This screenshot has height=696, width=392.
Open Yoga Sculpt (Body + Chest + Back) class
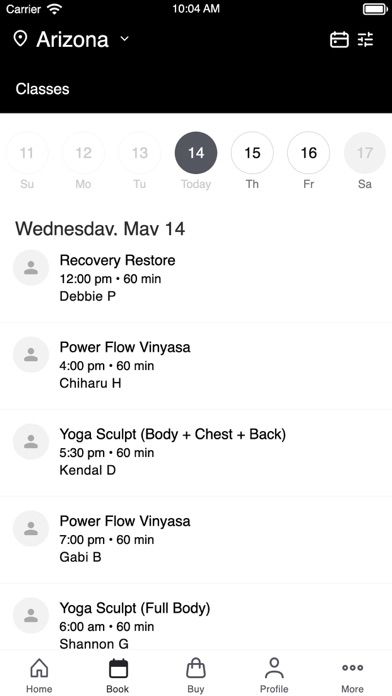point(196,452)
